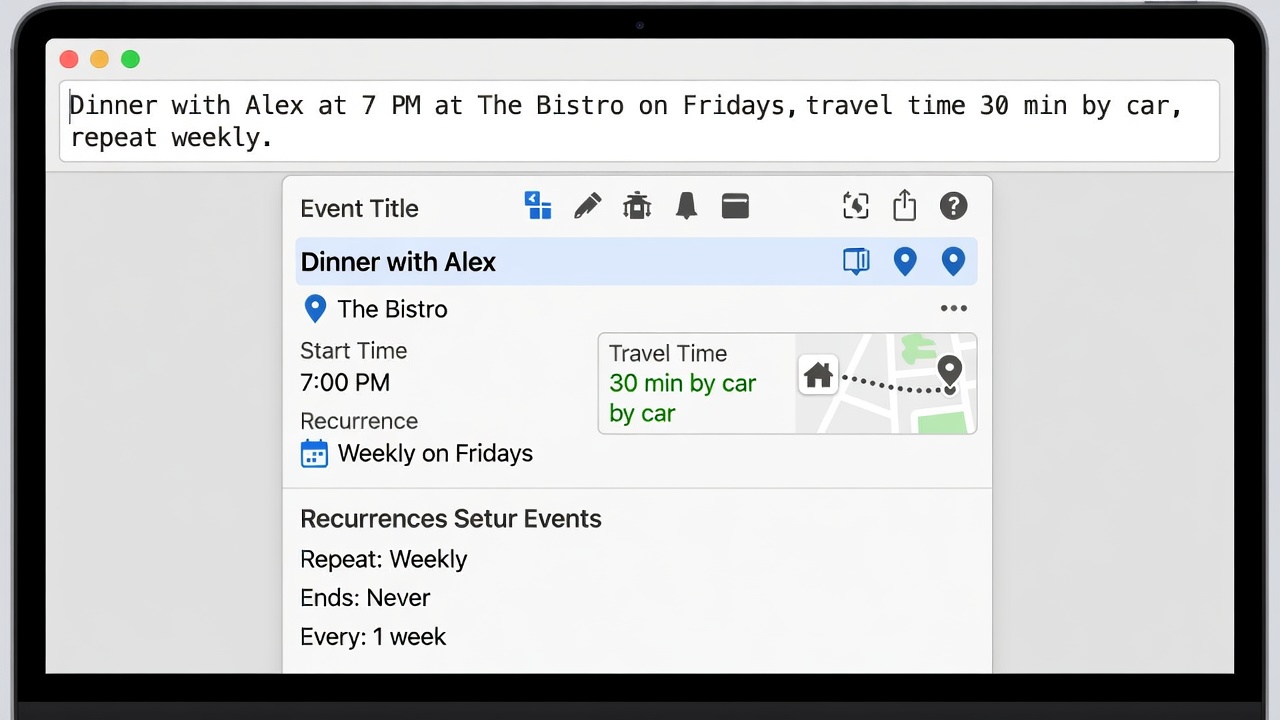Click the rightmost blue pin in title row
The image size is (1280, 720).
(x=953, y=262)
